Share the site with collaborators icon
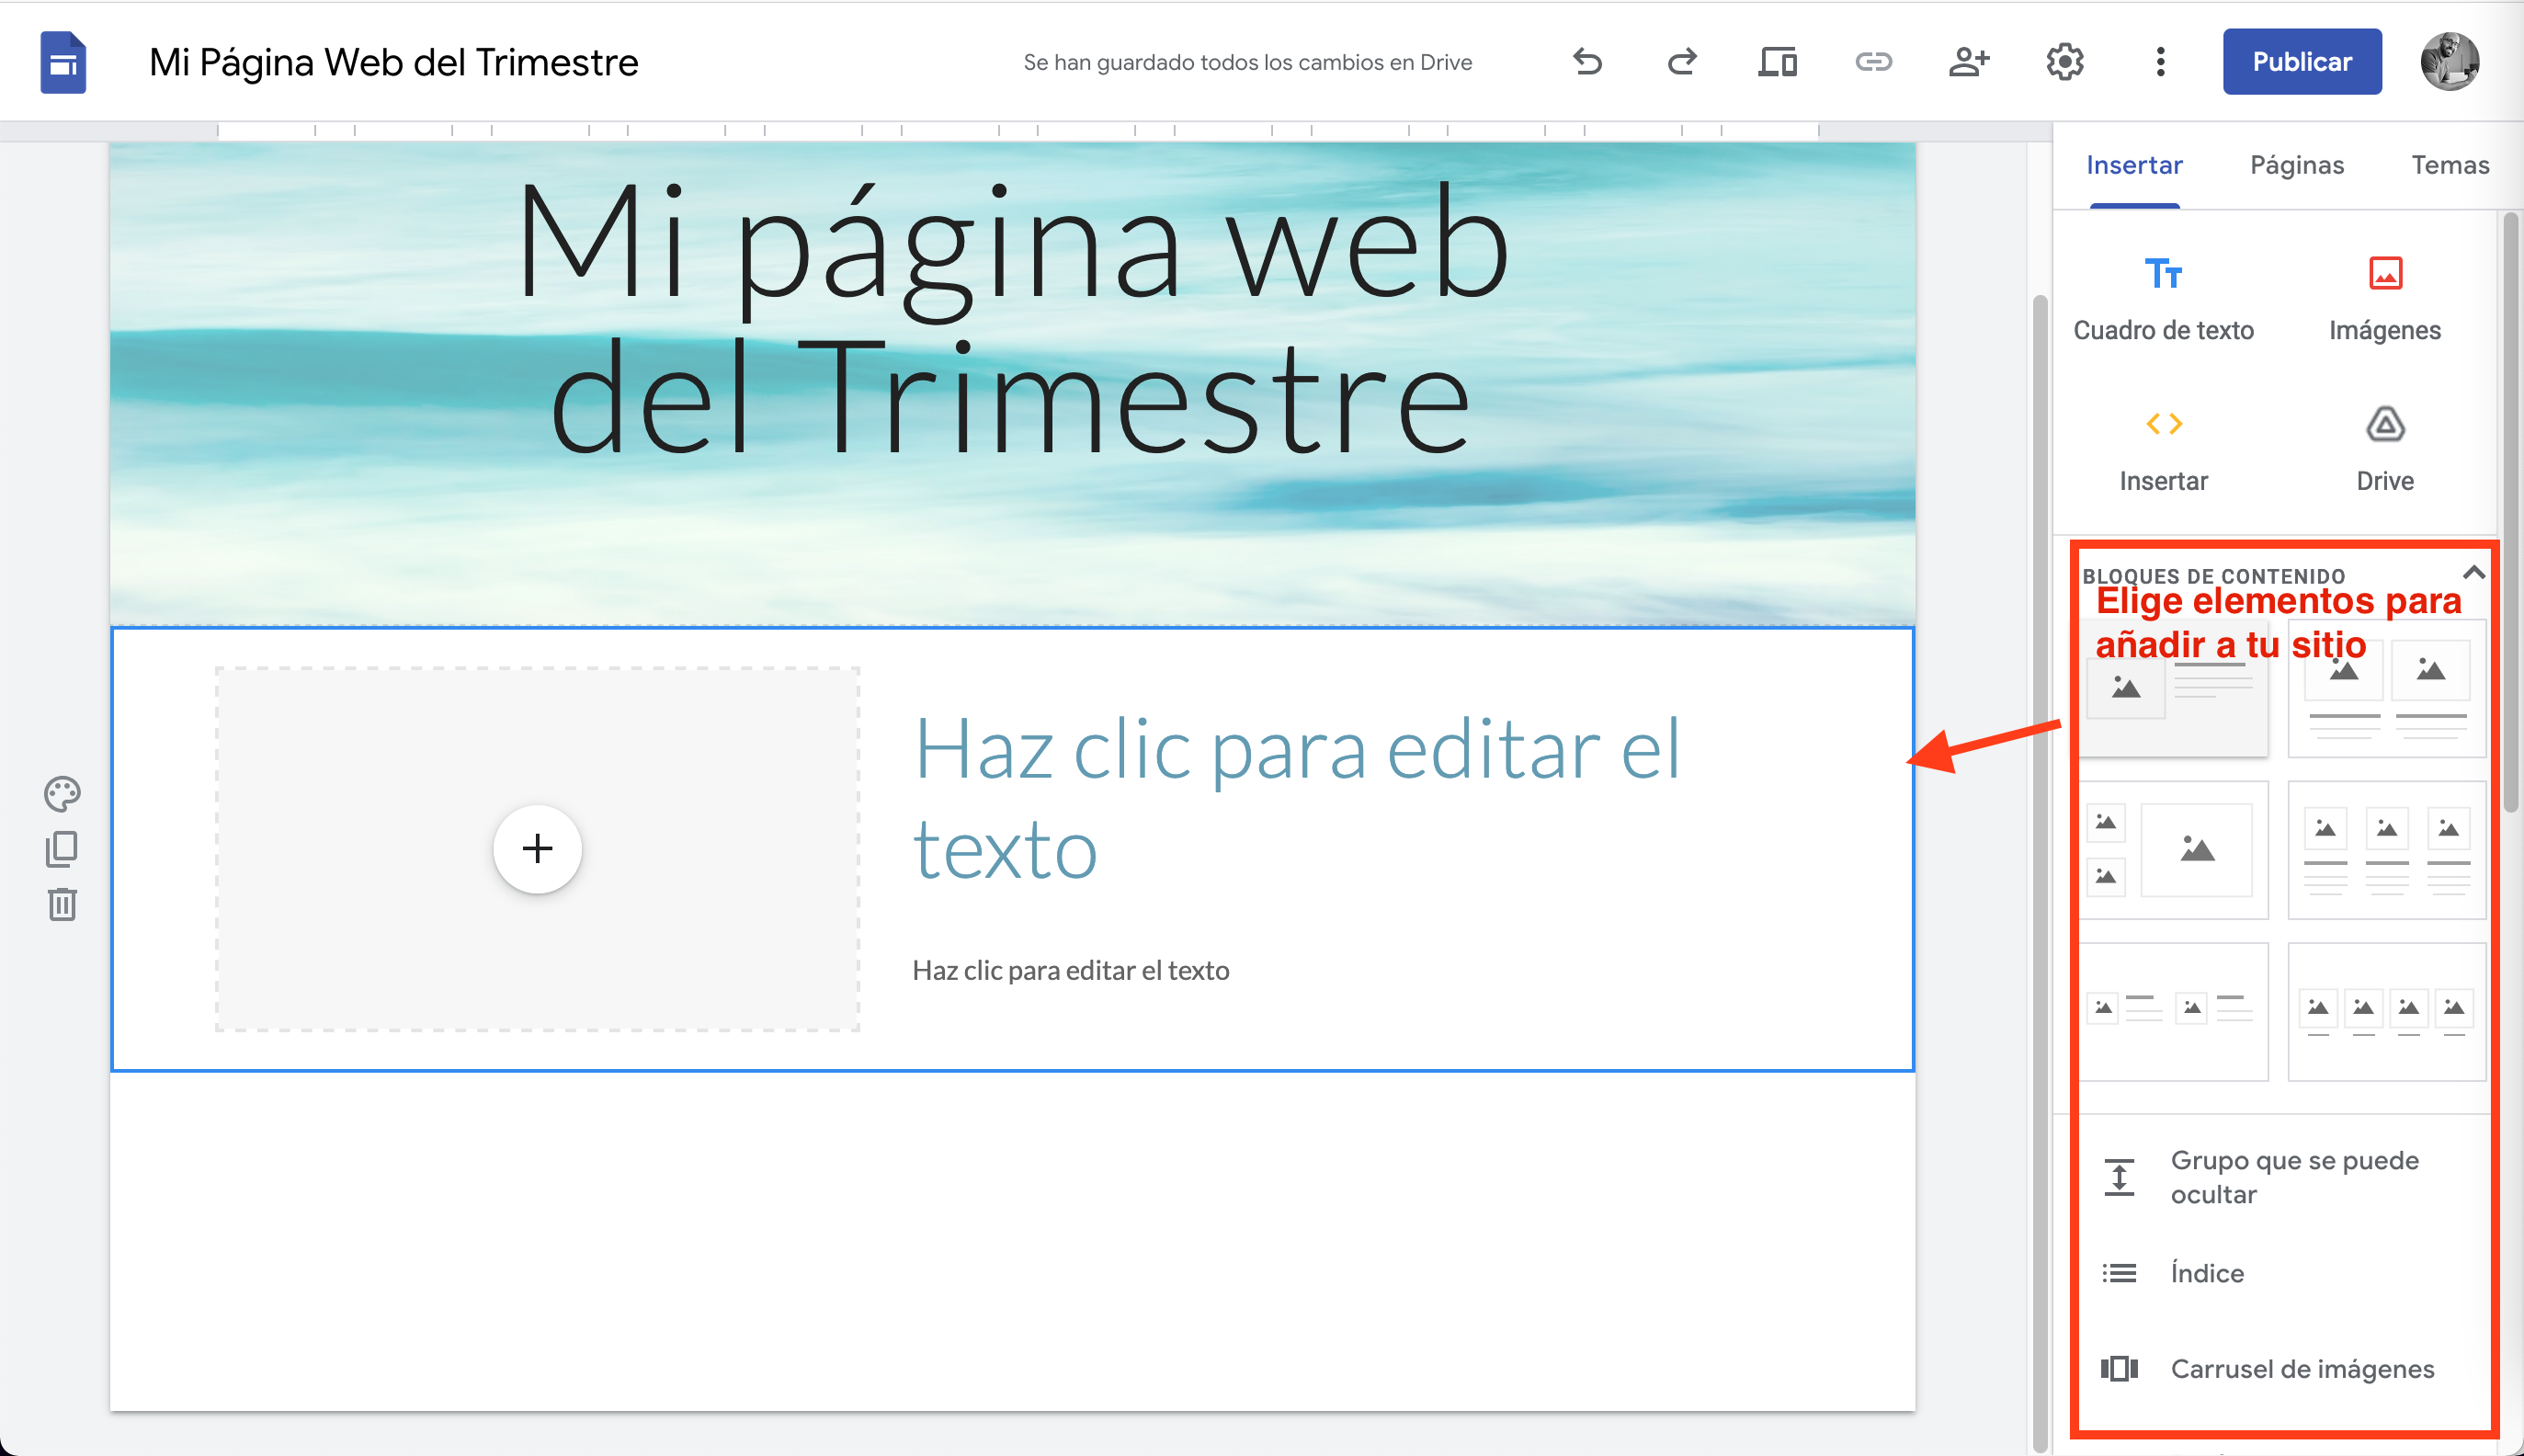This screenshot has width=2524, height=1456. [x=1969, y=61]
